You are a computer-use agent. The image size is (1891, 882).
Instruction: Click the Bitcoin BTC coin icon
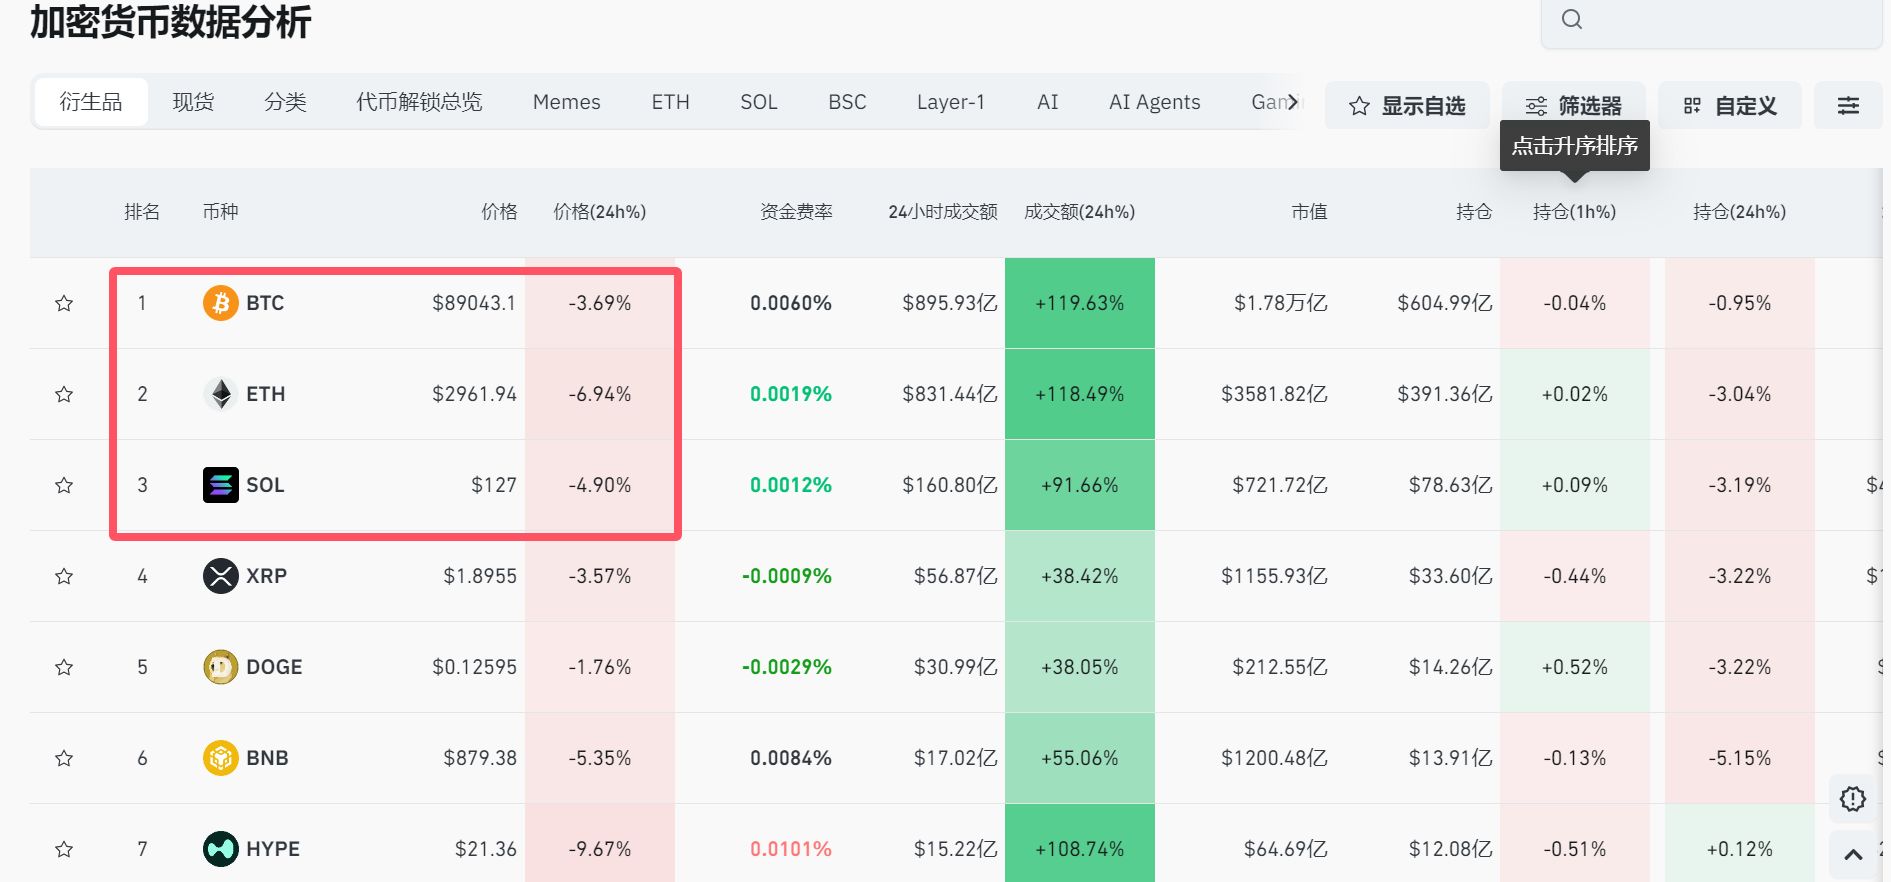tap(220, 303)
